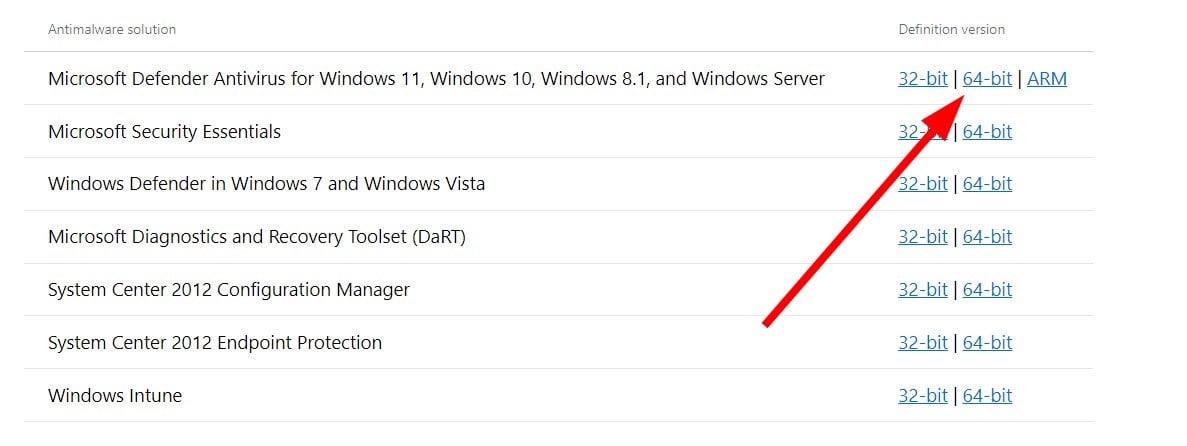Download 64-bit Microsoft Defender Antivirus definitions
This screenshot has width=1187, height=446.
987,78
